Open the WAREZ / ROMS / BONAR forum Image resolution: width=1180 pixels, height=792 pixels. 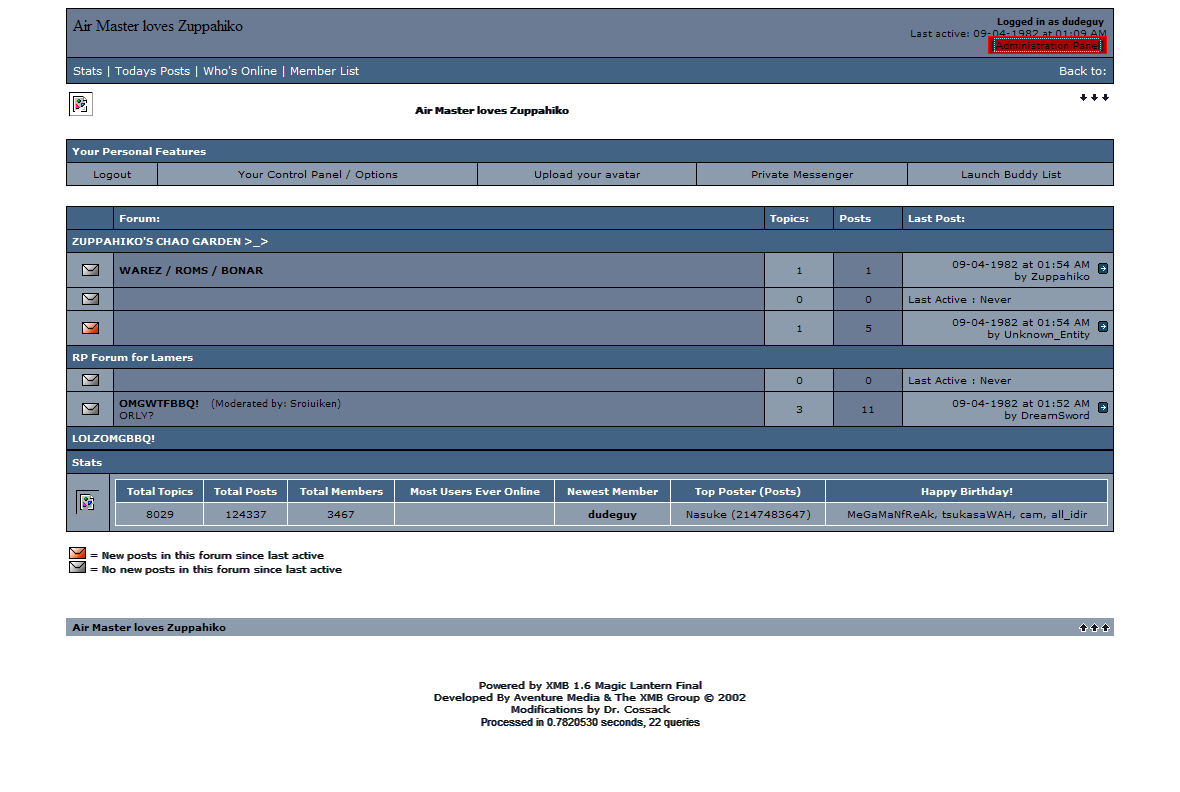(191, 270)
